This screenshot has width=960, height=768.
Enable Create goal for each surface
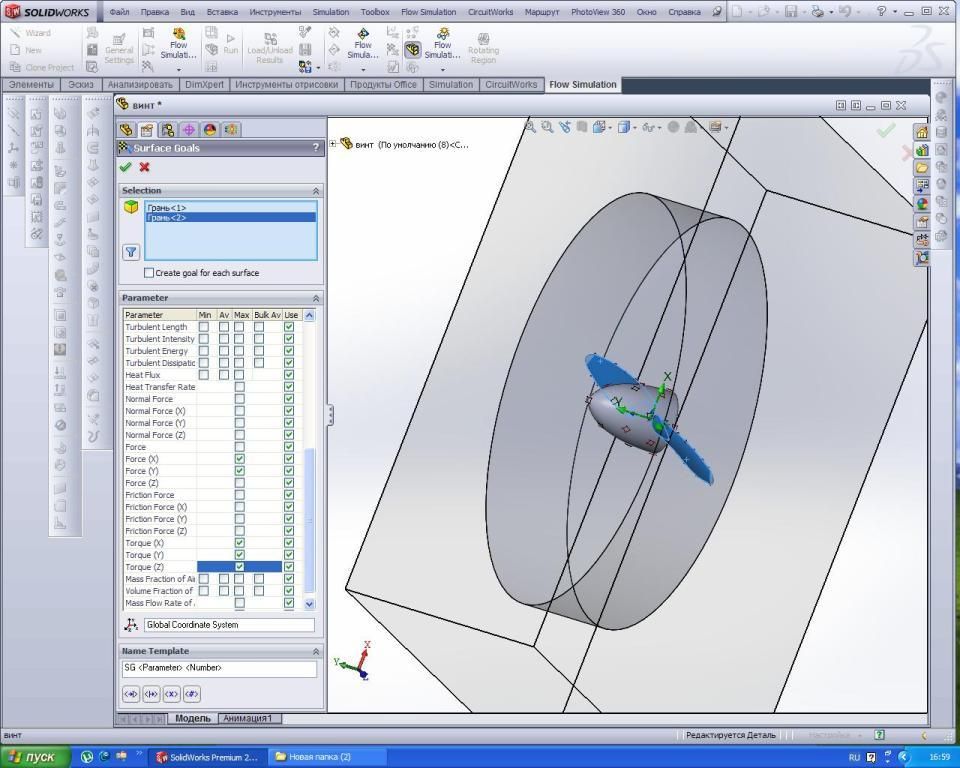[x=149, y=273]
